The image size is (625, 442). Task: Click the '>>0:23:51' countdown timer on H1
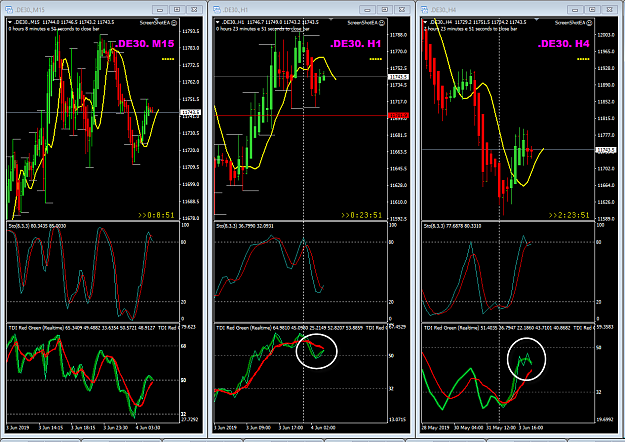[362, 215]
